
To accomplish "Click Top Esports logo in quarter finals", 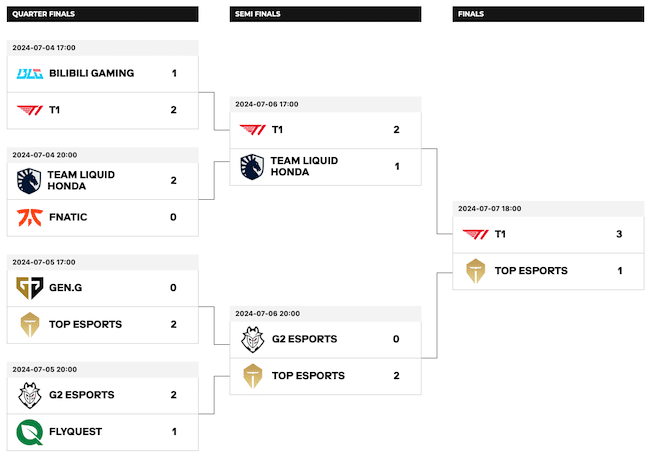I will click(x=29, y=325).
